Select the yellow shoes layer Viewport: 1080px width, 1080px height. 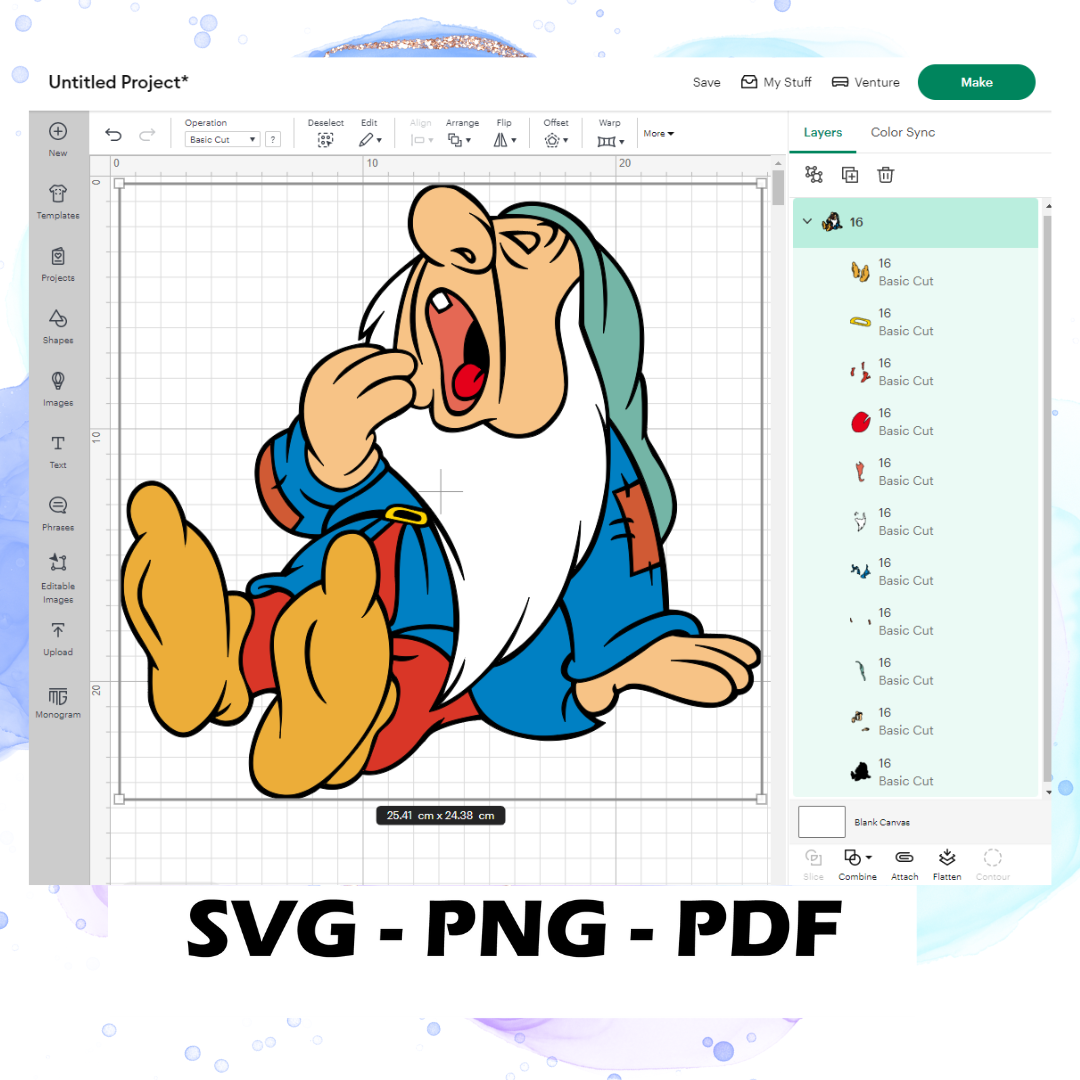[x=915, y=272]
